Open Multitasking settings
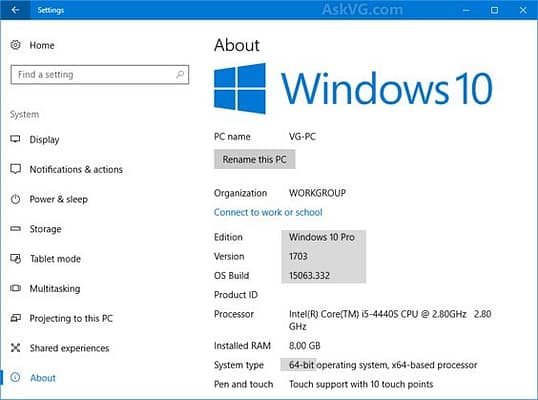Image resolution: width=538 pixels, height=400 pixels. coord(55,289)
